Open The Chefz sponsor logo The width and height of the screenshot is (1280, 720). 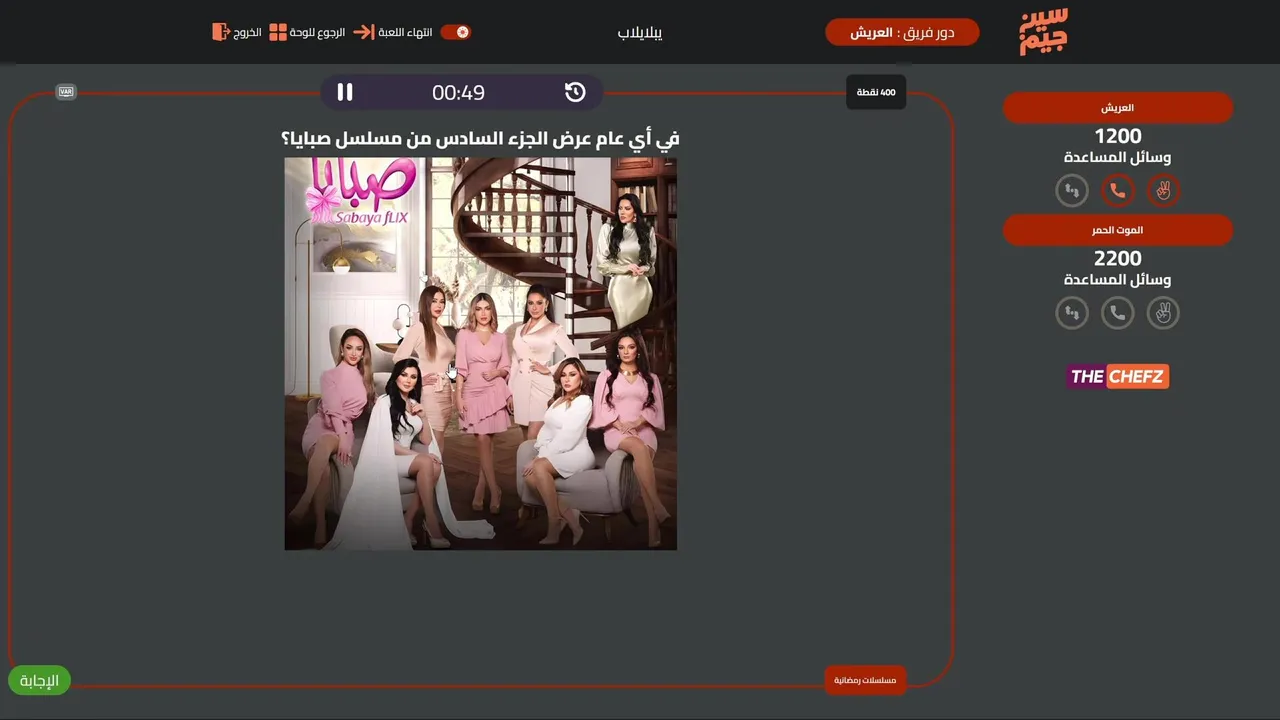1118,376
